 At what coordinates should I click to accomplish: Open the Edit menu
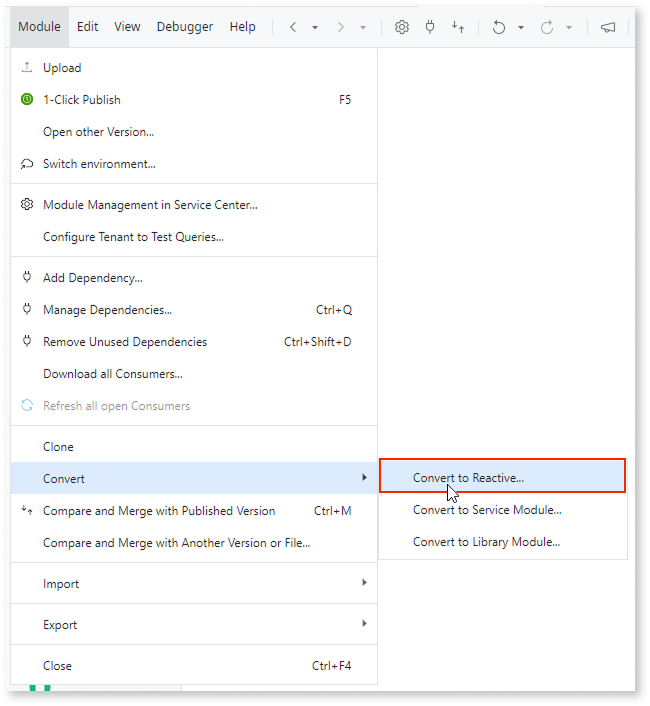pos(87,27)
